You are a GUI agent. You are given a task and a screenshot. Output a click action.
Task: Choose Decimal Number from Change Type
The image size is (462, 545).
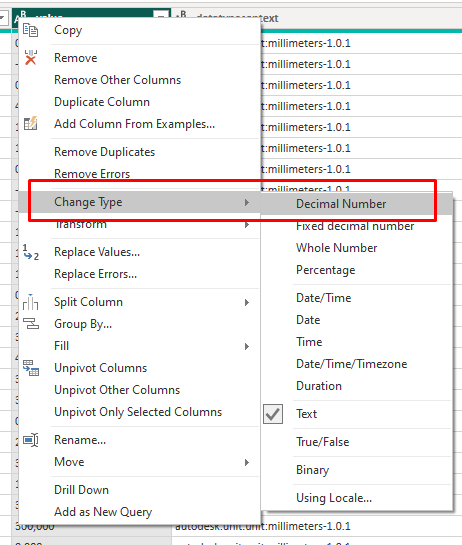tap(341, 204)
